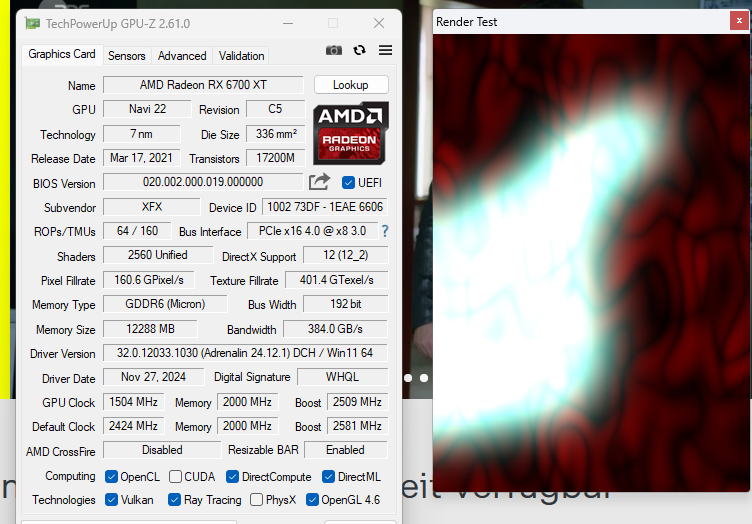Image resolution: width=752 pixels, height=524 pixels.
Task: Click the Lookup button
Action: pyautogui.click(x=351, y=85)
